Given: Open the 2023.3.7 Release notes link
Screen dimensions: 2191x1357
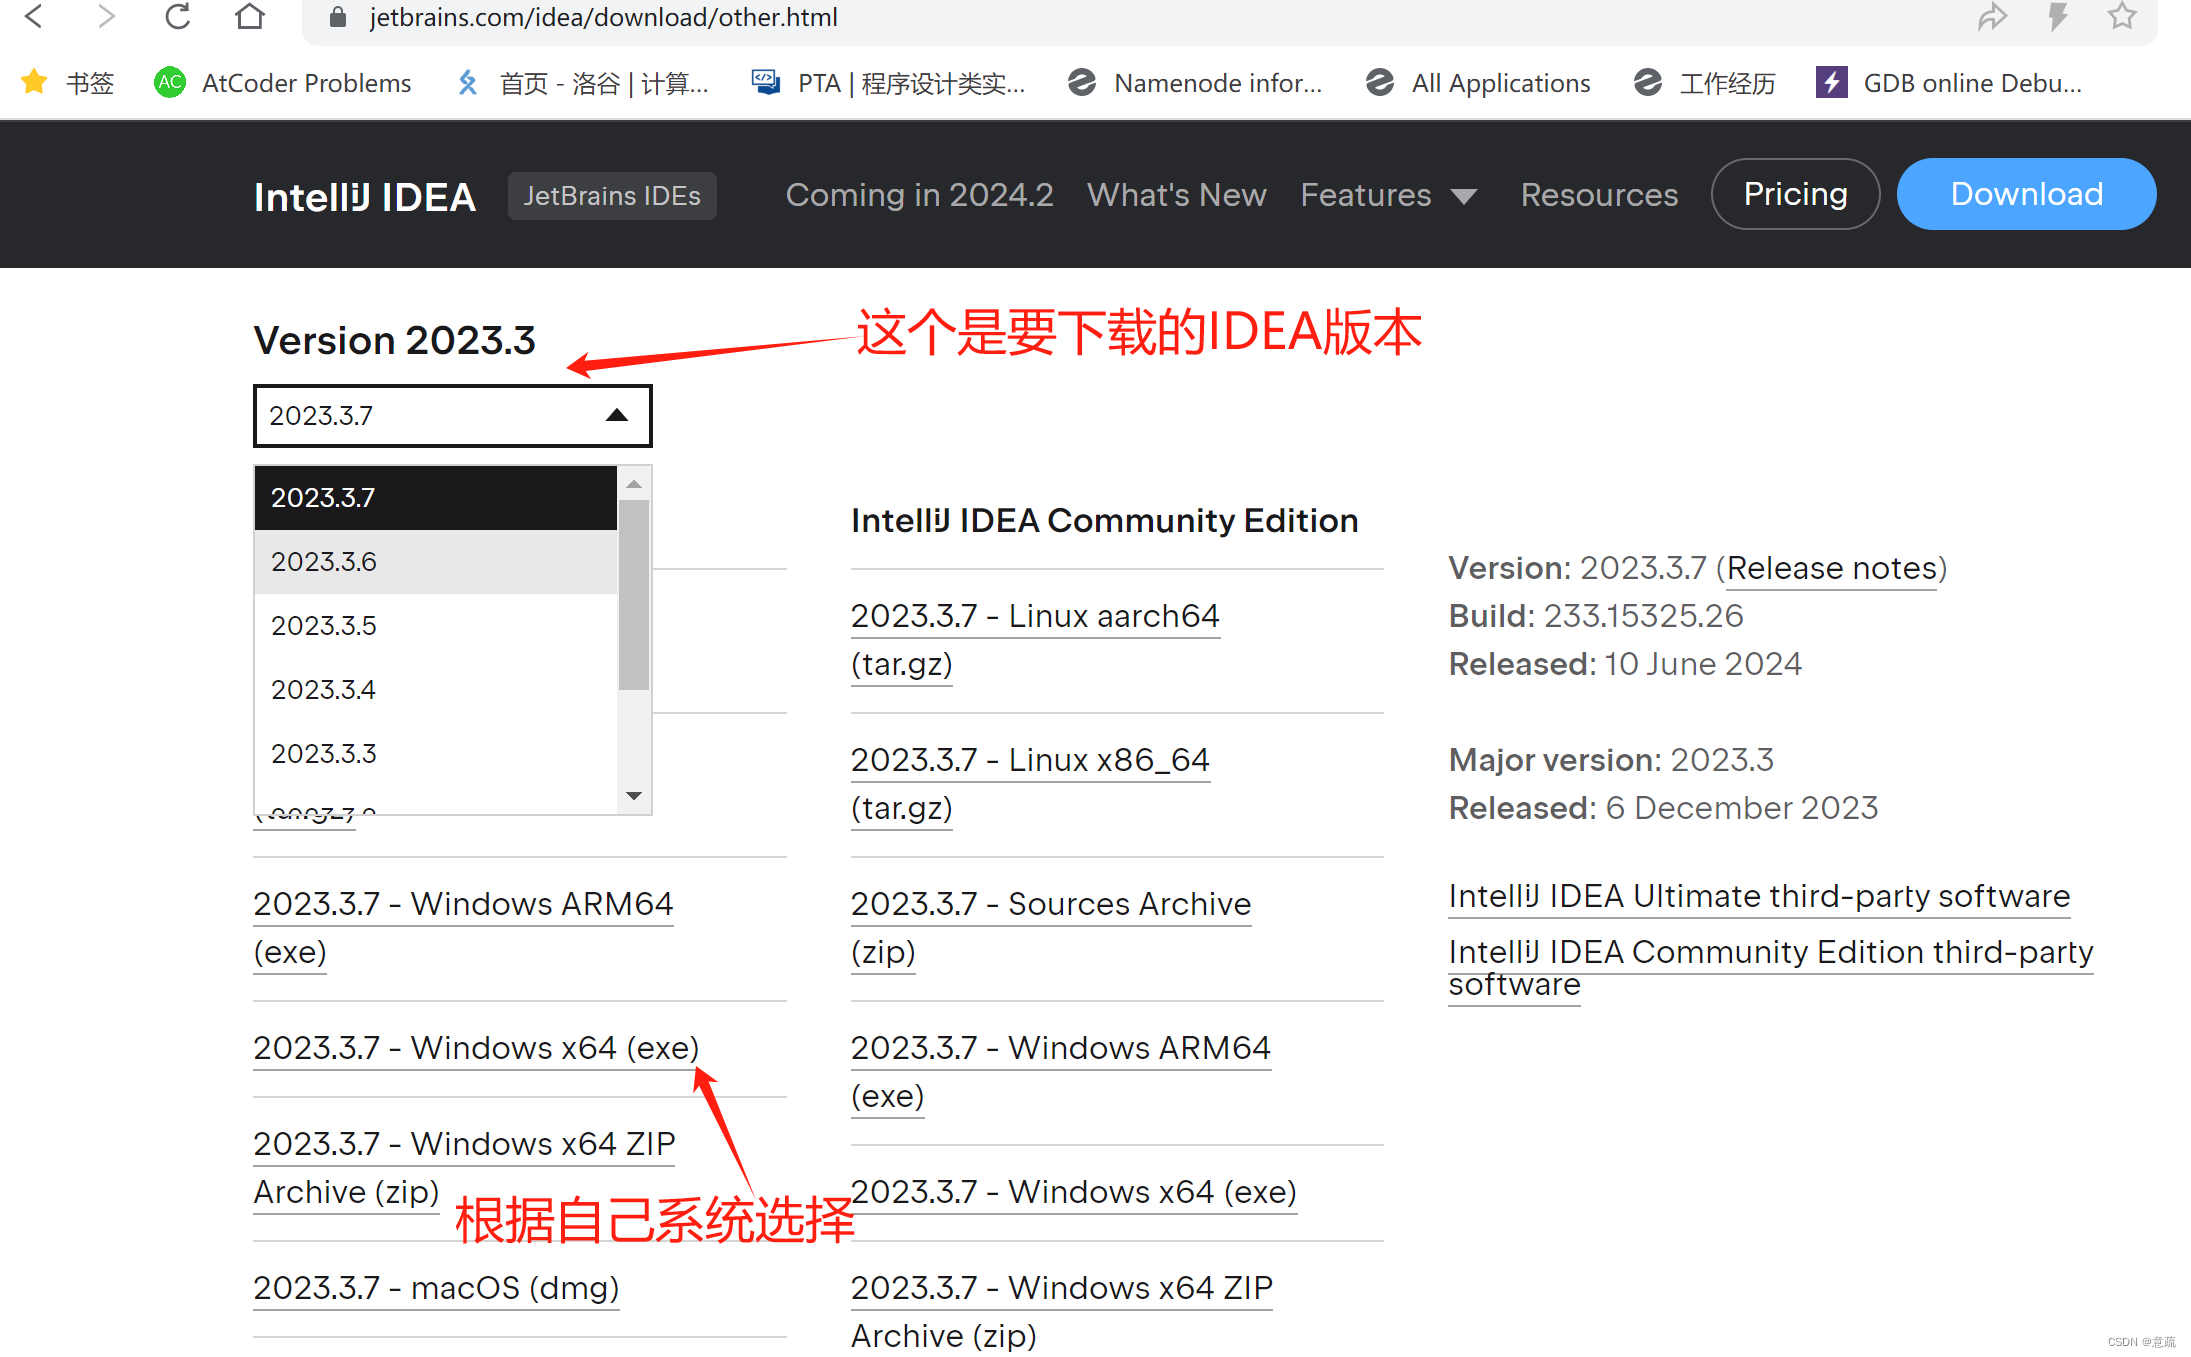Looking at the screenshot, I should [1831, 568].
